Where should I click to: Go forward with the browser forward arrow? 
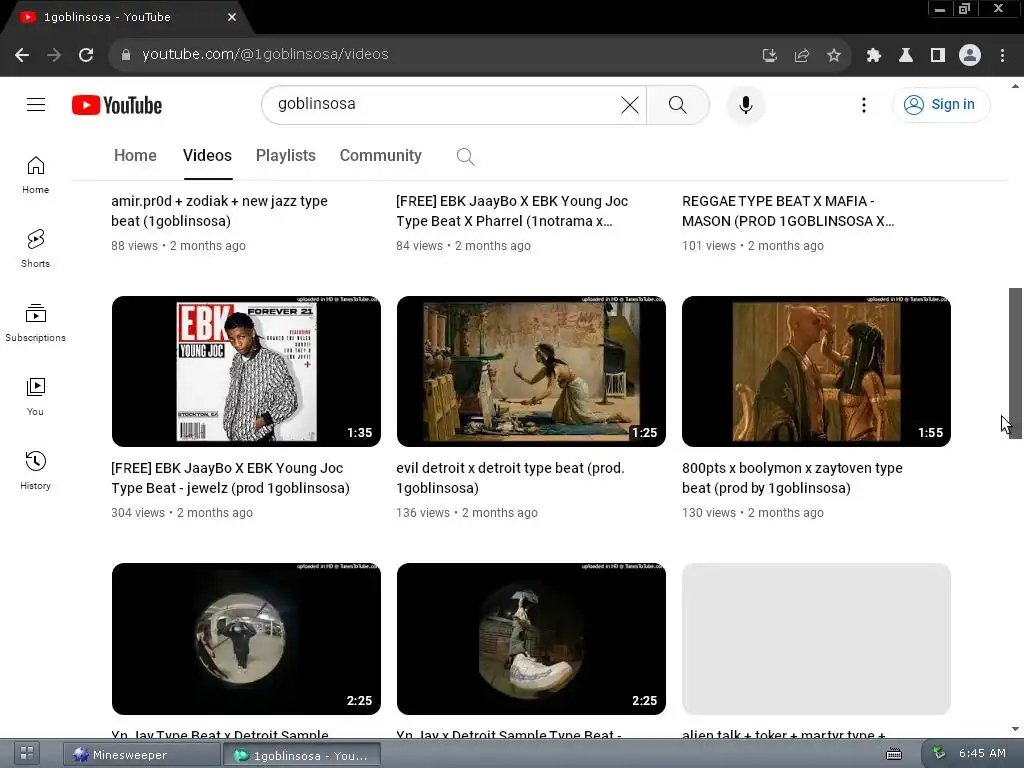click(x=54, y=55)
